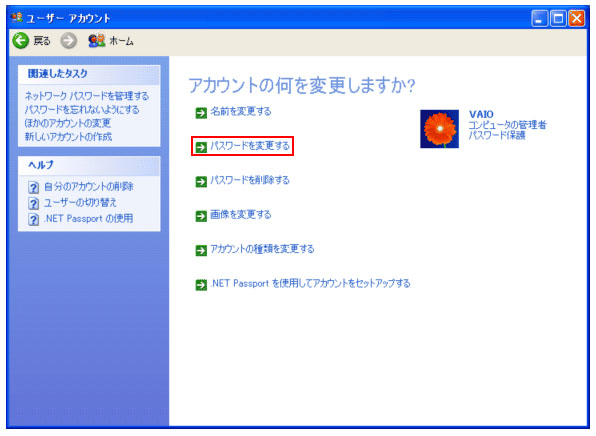This screenshot has width=596, height=436.
Task: Open the 名前を変更する link
Action: click(x=241, y=111)
